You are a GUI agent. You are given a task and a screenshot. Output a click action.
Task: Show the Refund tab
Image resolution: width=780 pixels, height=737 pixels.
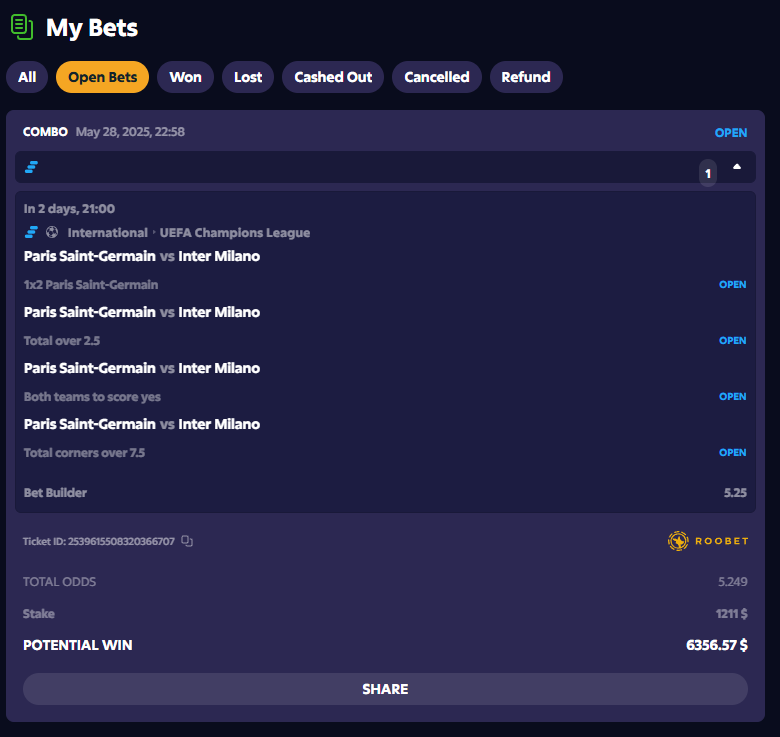(x=526, y=77)
